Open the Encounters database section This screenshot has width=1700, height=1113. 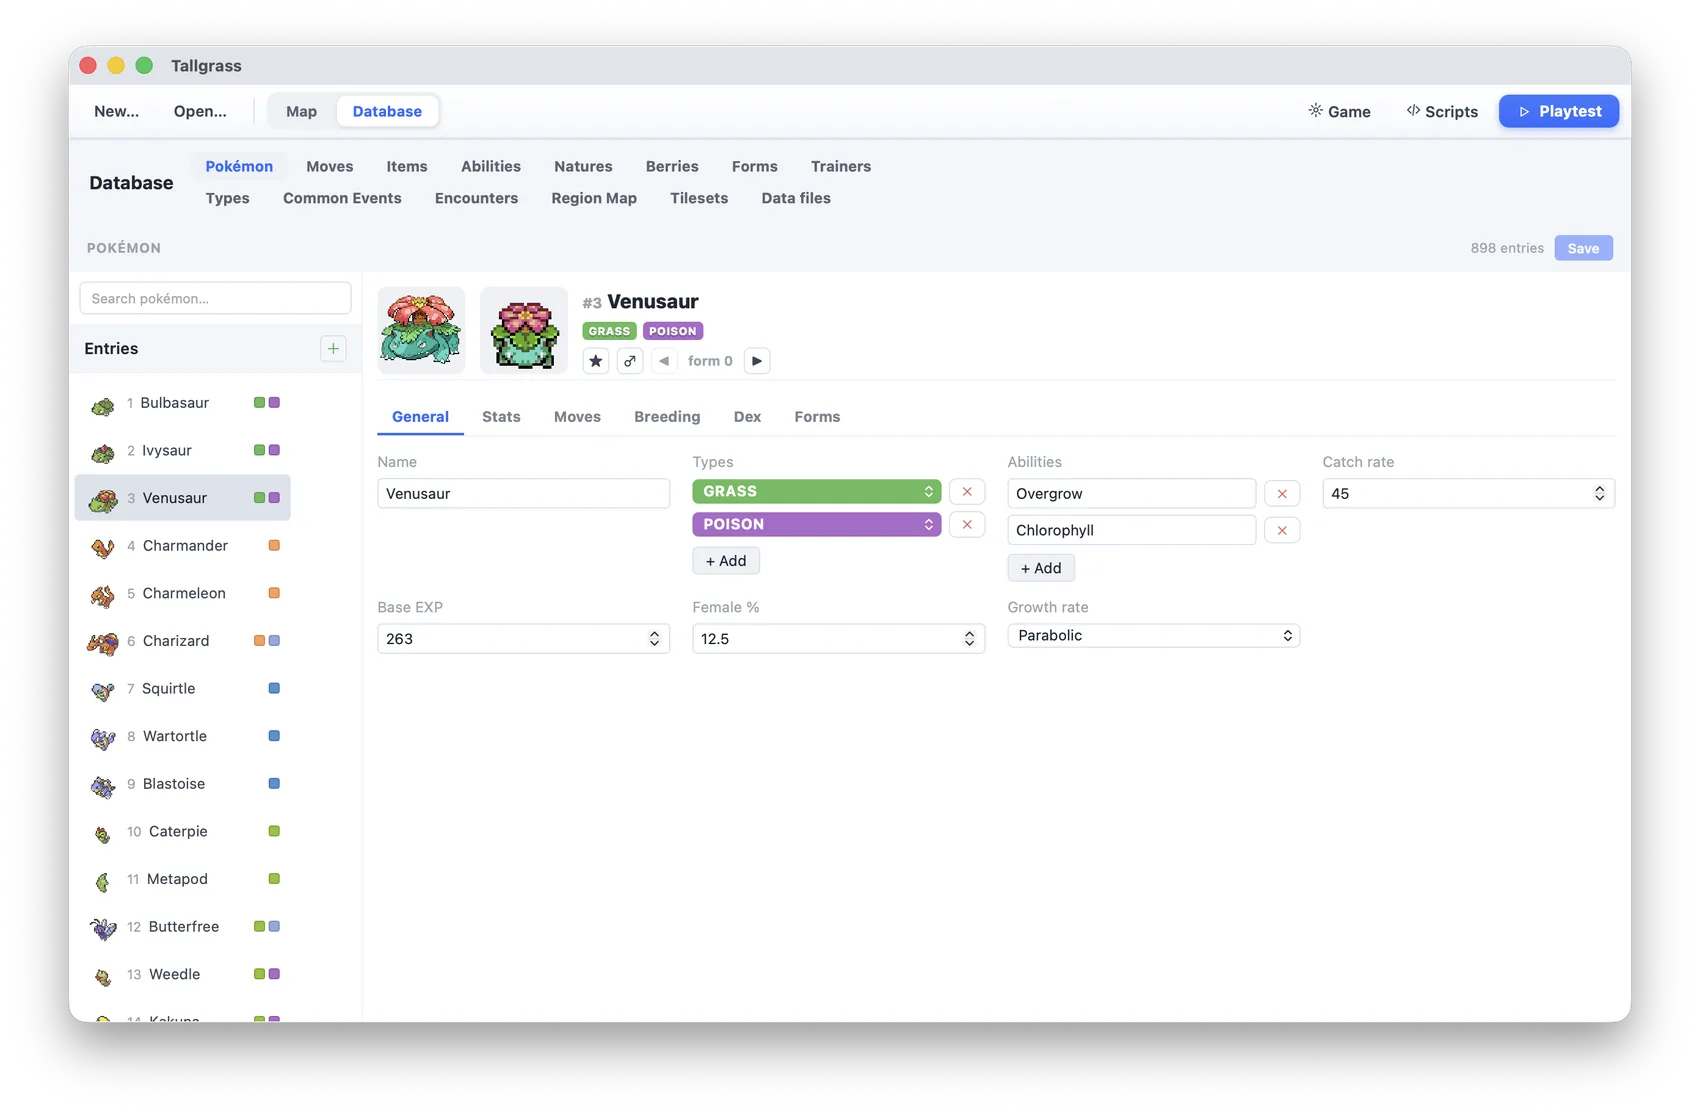476,198
